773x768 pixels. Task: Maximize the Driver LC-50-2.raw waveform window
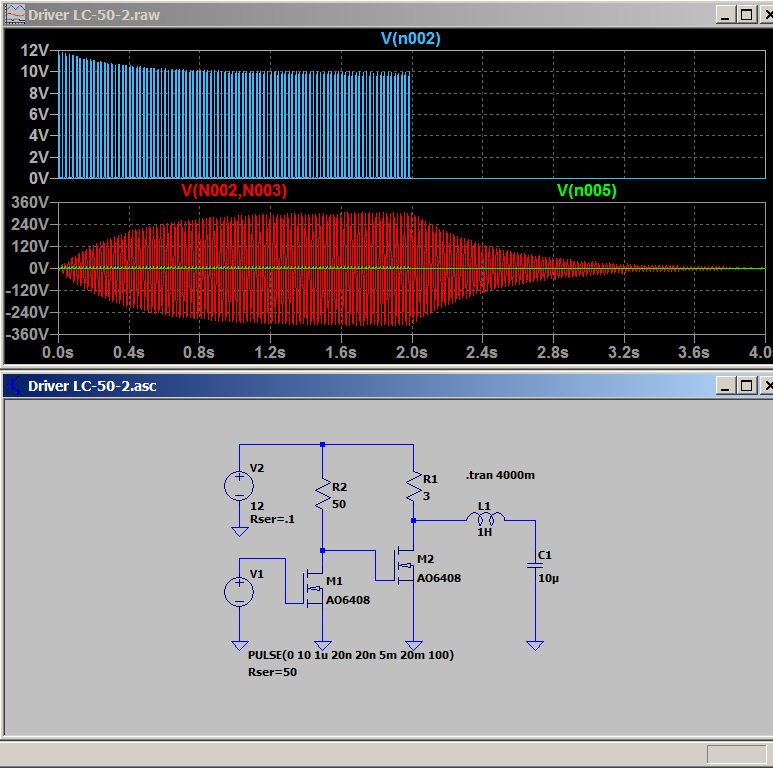pyautogui.click(x=746, y=15)
